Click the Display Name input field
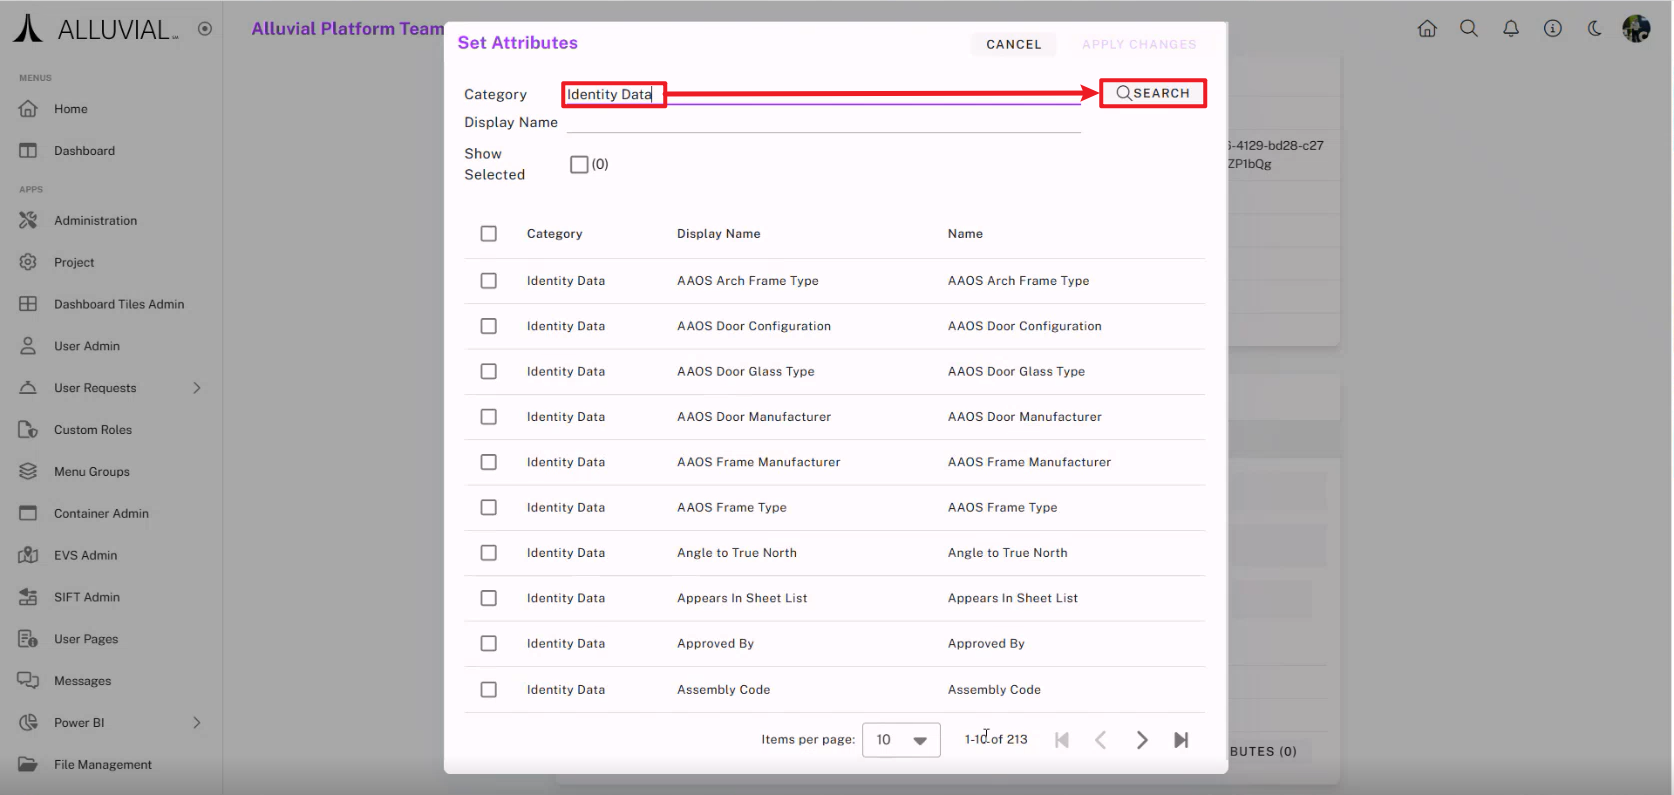The image size is (1674, 795). 823,122
